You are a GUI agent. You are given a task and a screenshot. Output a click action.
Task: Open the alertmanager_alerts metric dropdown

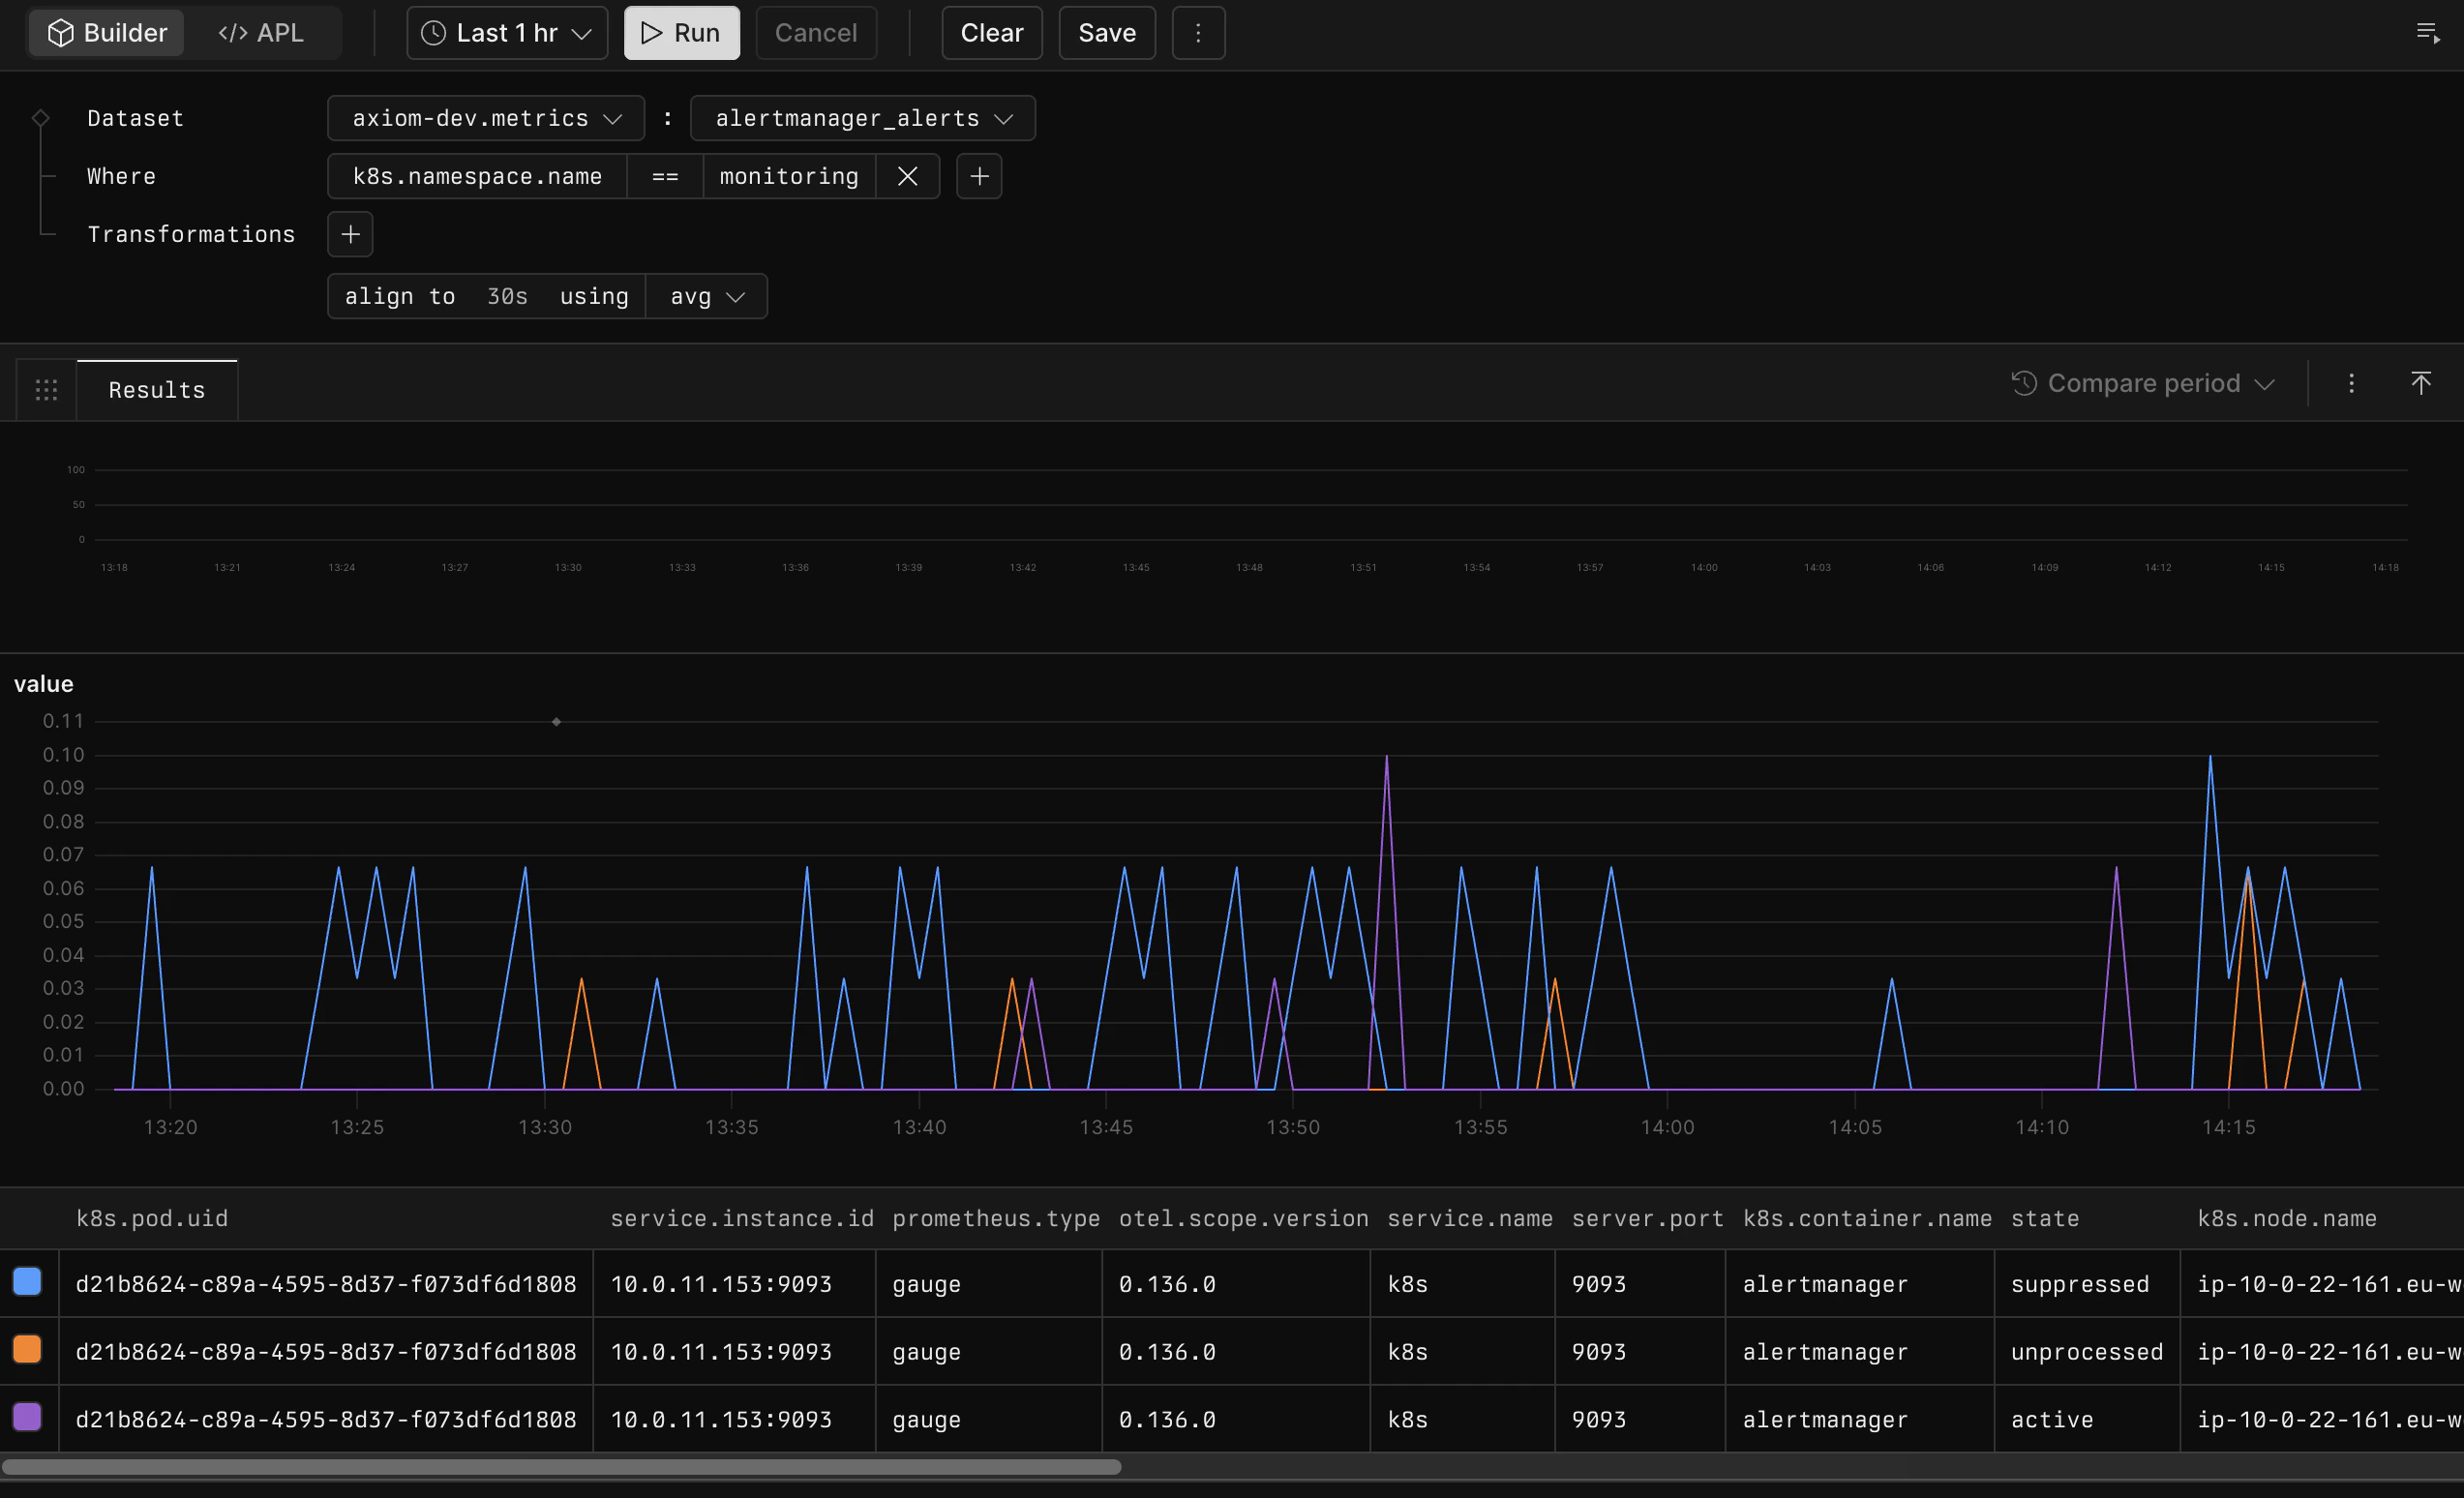coord(861,117)
